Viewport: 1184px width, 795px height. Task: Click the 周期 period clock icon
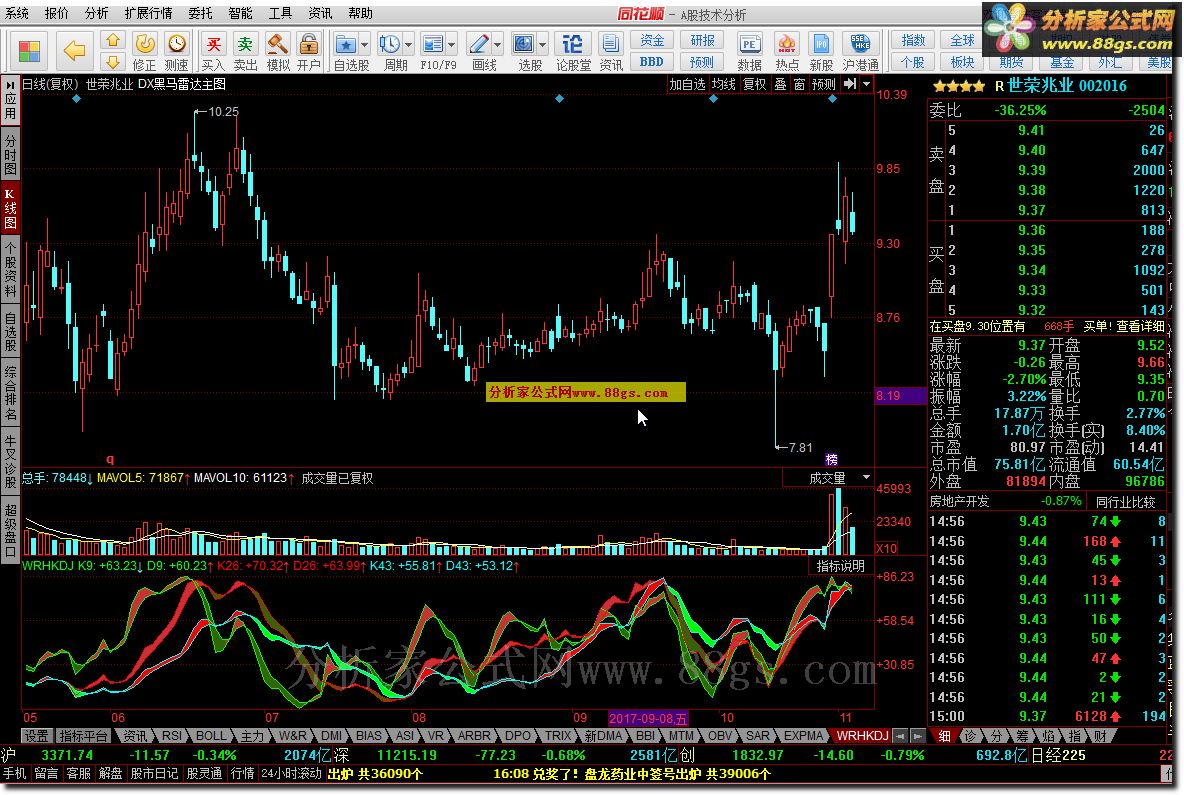pos(390,51)
